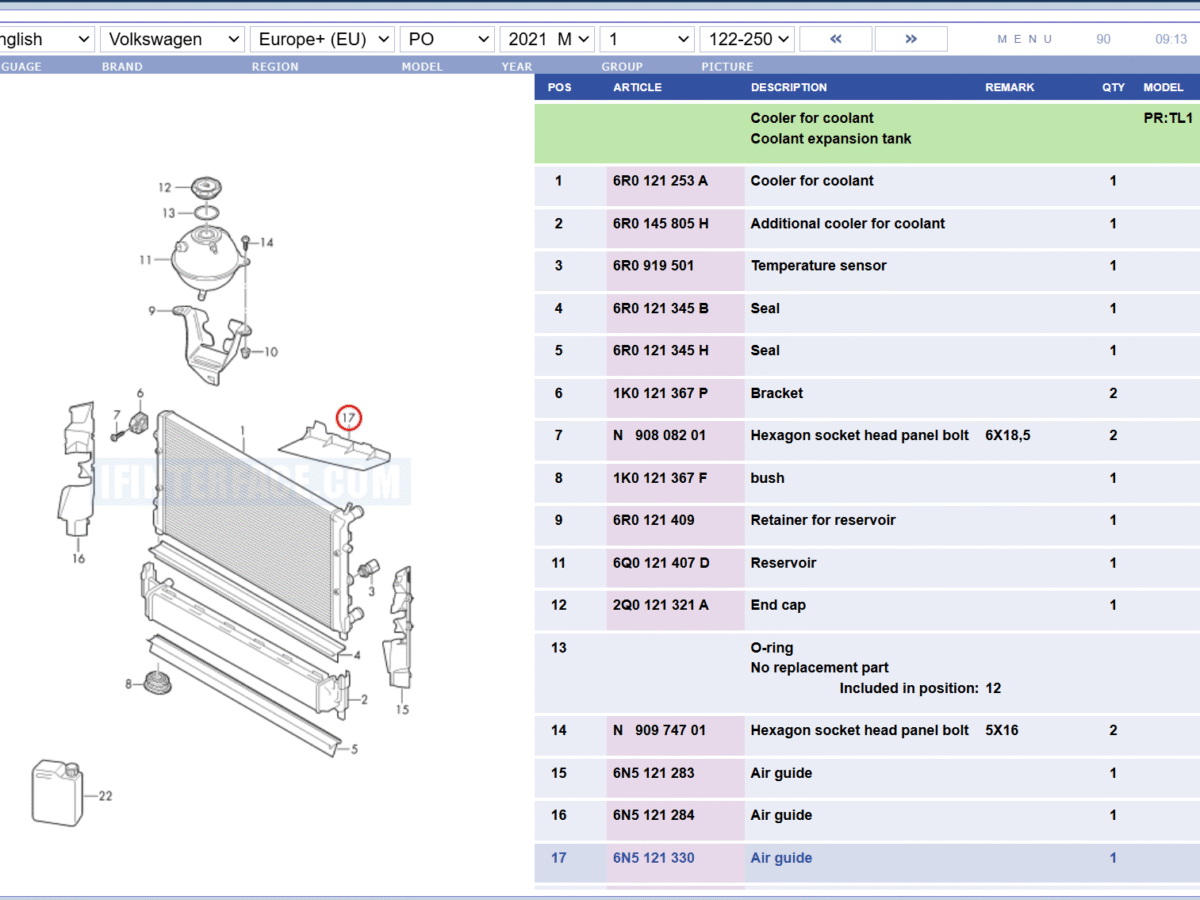Click article number 6R0 919 501
Image resolution: width=1200 pixels, height=900 pixels.
[x=653, y=266]
